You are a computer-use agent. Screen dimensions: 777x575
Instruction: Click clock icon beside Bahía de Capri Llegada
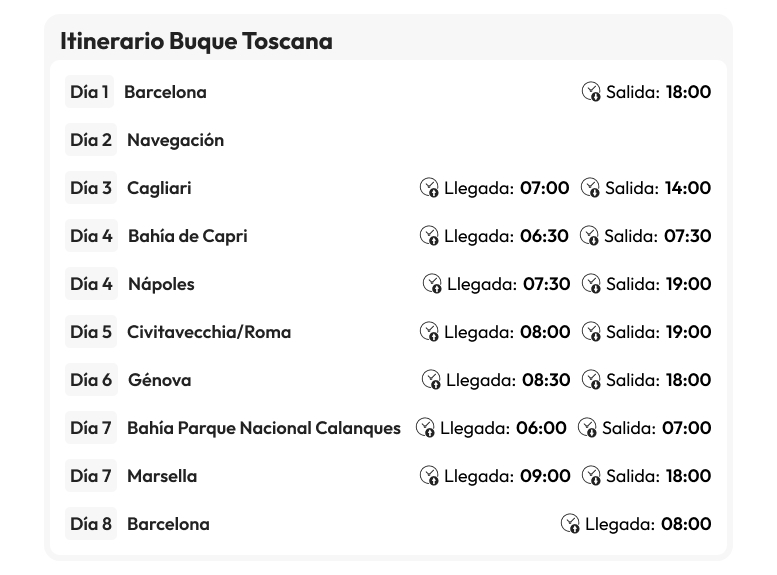click(429, 236)
